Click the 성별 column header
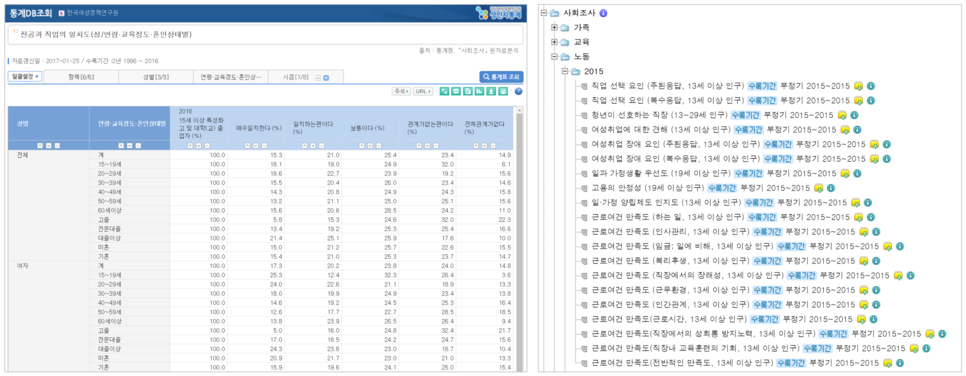Viewport: 966px width, 376px height. pos(48,123)
